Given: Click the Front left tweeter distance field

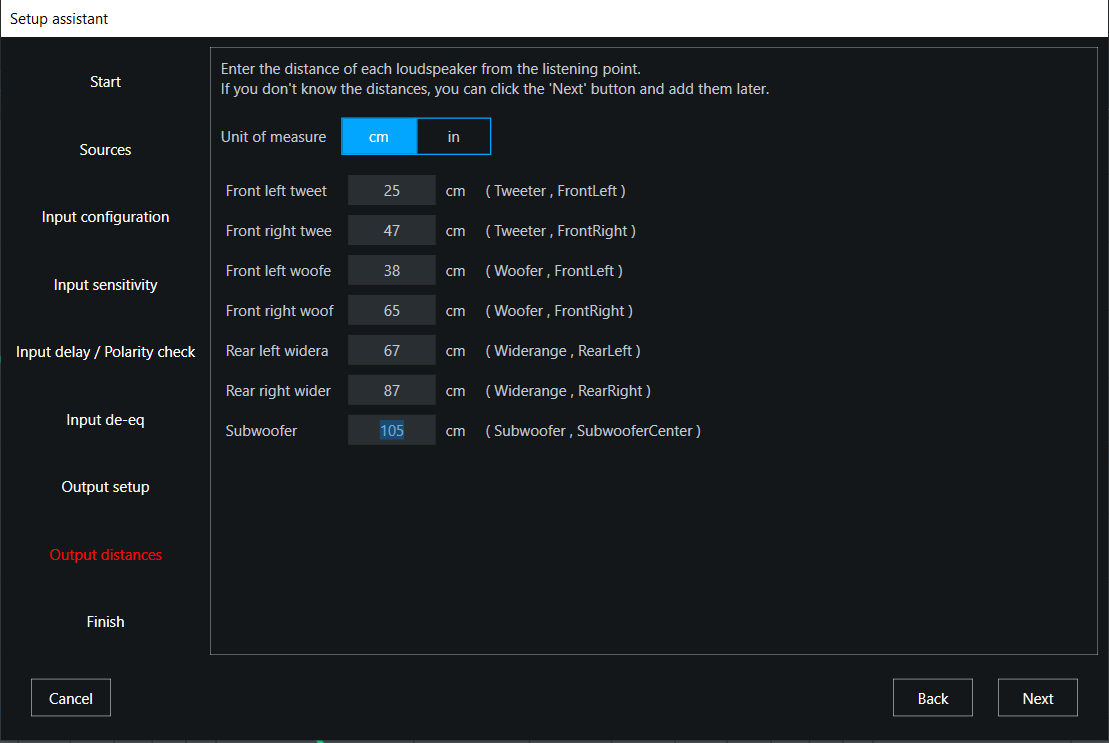Looking at the screenshot, I should click(391, 191).
